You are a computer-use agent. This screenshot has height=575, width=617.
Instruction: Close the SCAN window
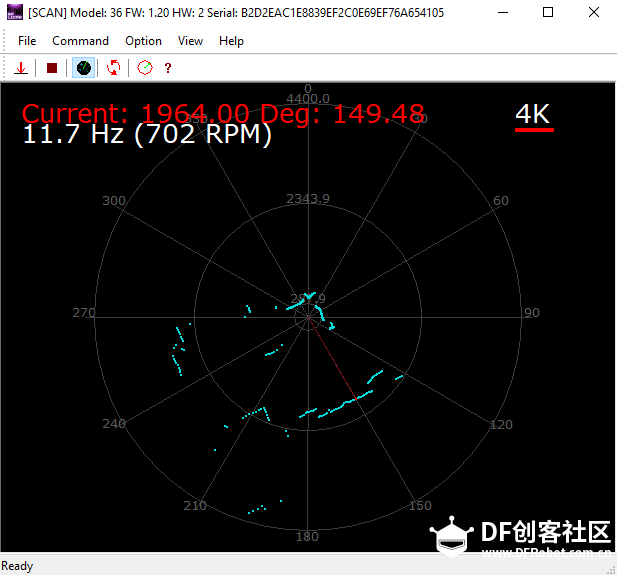(594, 12)
